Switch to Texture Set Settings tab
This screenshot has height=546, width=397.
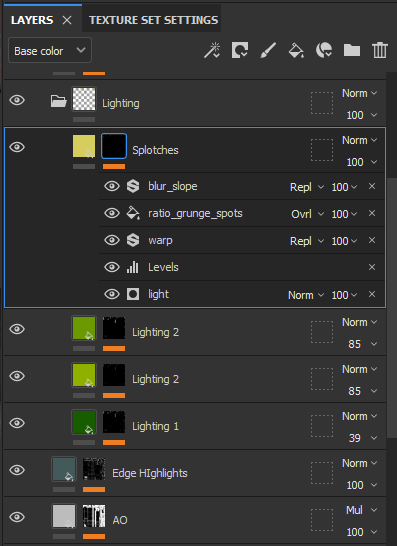pyautogui.click(x=154, y=20)
